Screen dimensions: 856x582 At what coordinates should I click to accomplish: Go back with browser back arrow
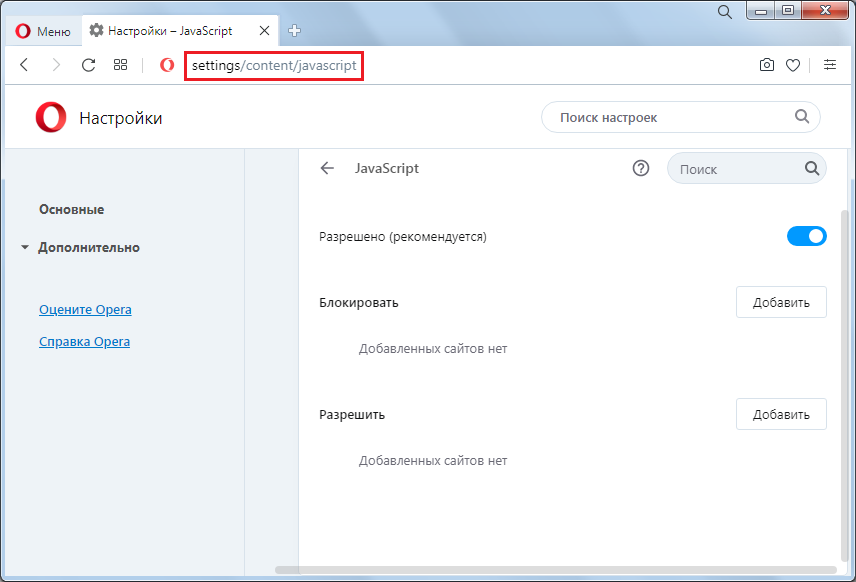pyautogui.click(x=24, y=65)
